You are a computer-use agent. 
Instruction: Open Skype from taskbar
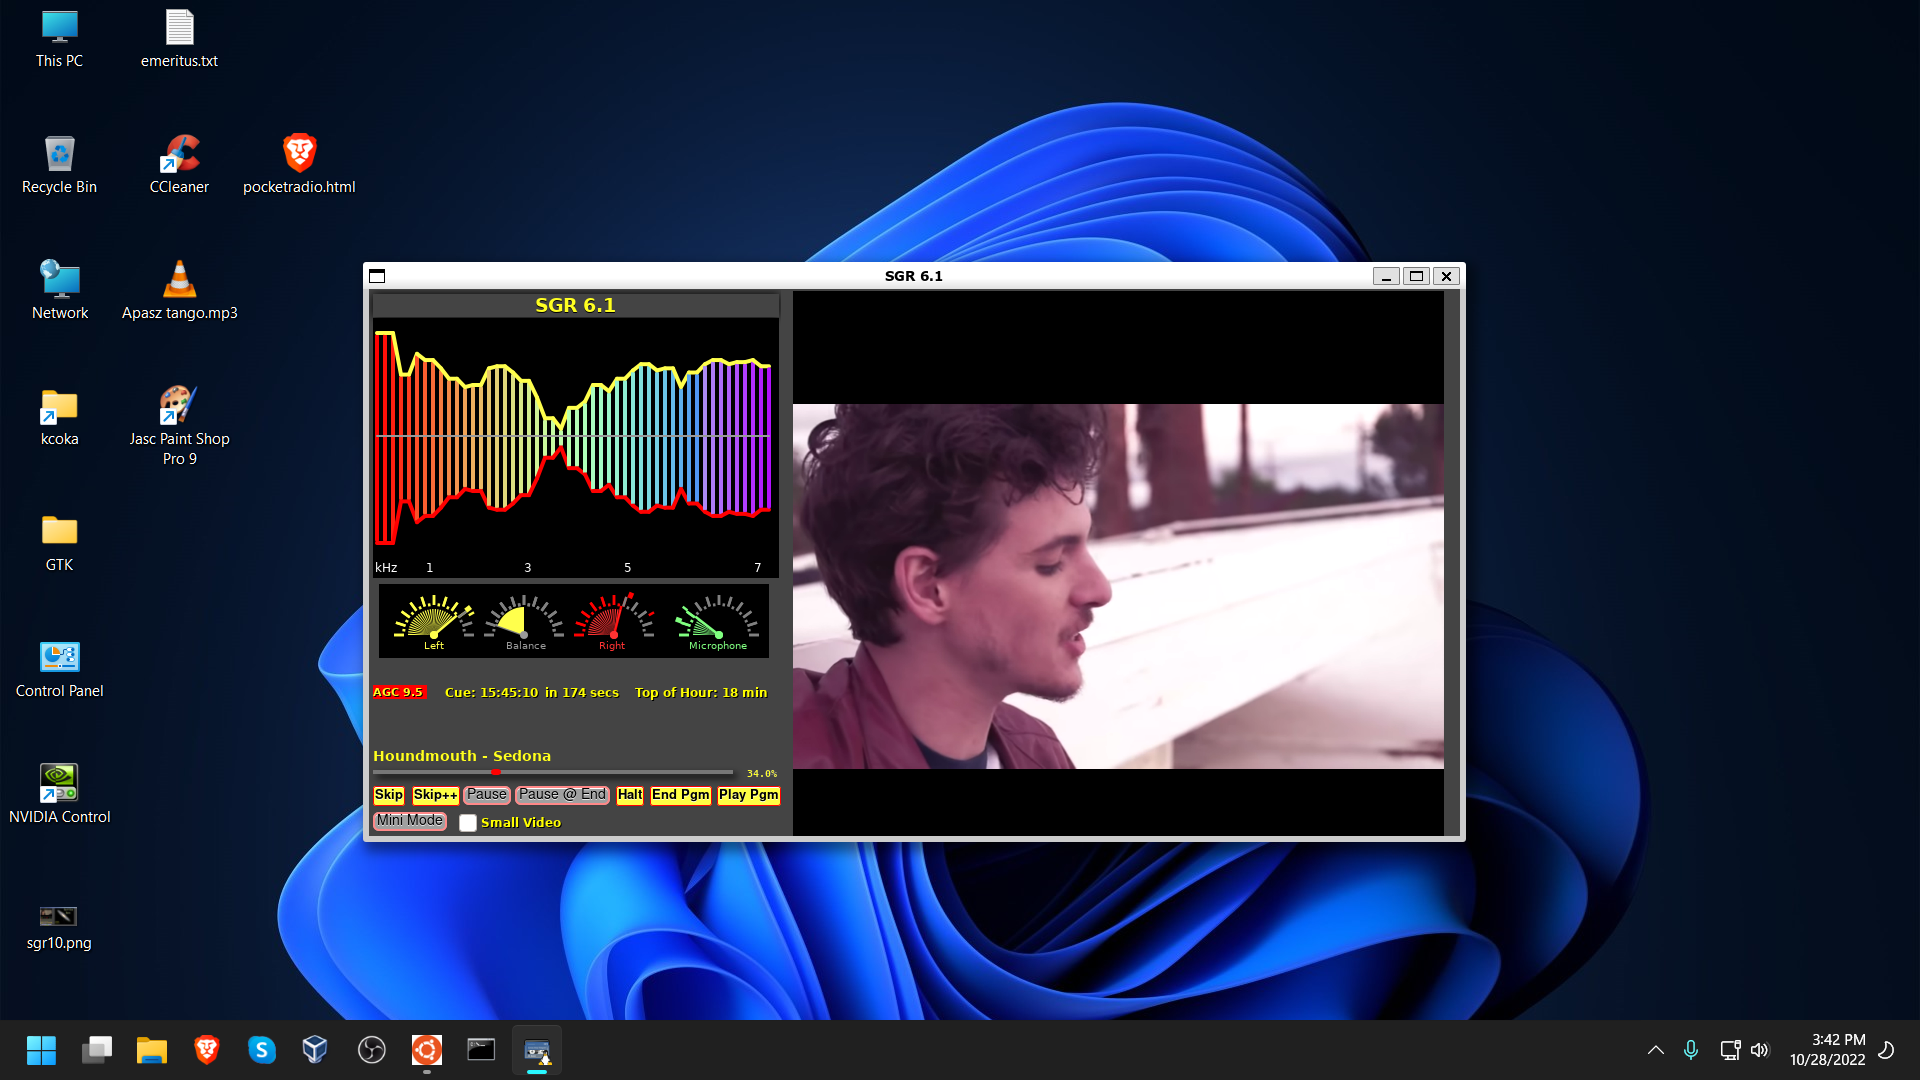coord(262,1050)
